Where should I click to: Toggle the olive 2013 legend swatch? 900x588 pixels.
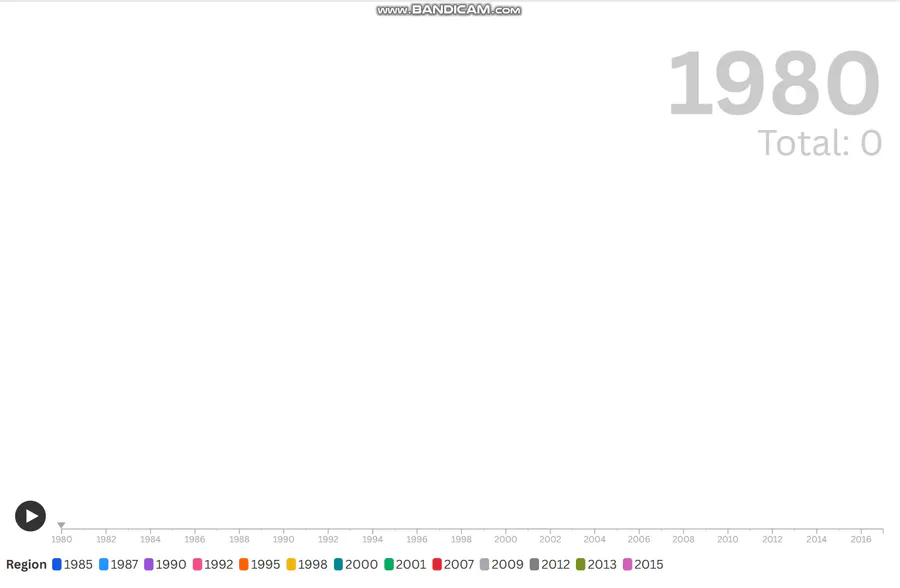pos(581,564)
